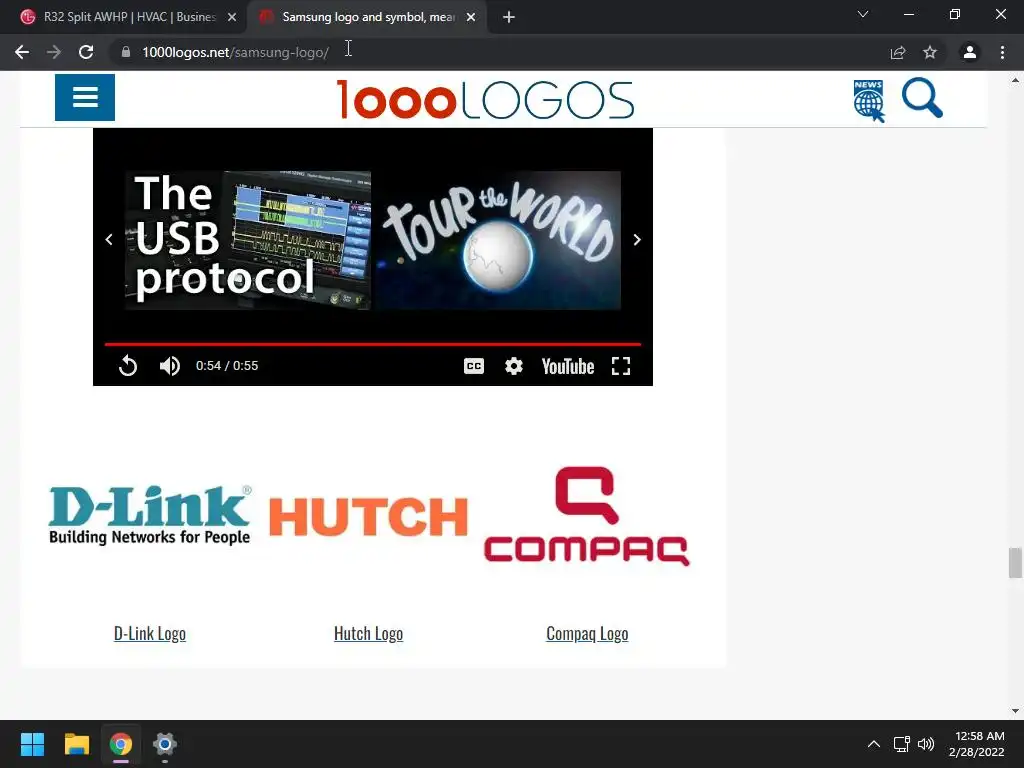Image resolution: width=1024 pixels, height=768 pixels.
Task: View site information via the lock icon
Action: click(x=126, y=52)
